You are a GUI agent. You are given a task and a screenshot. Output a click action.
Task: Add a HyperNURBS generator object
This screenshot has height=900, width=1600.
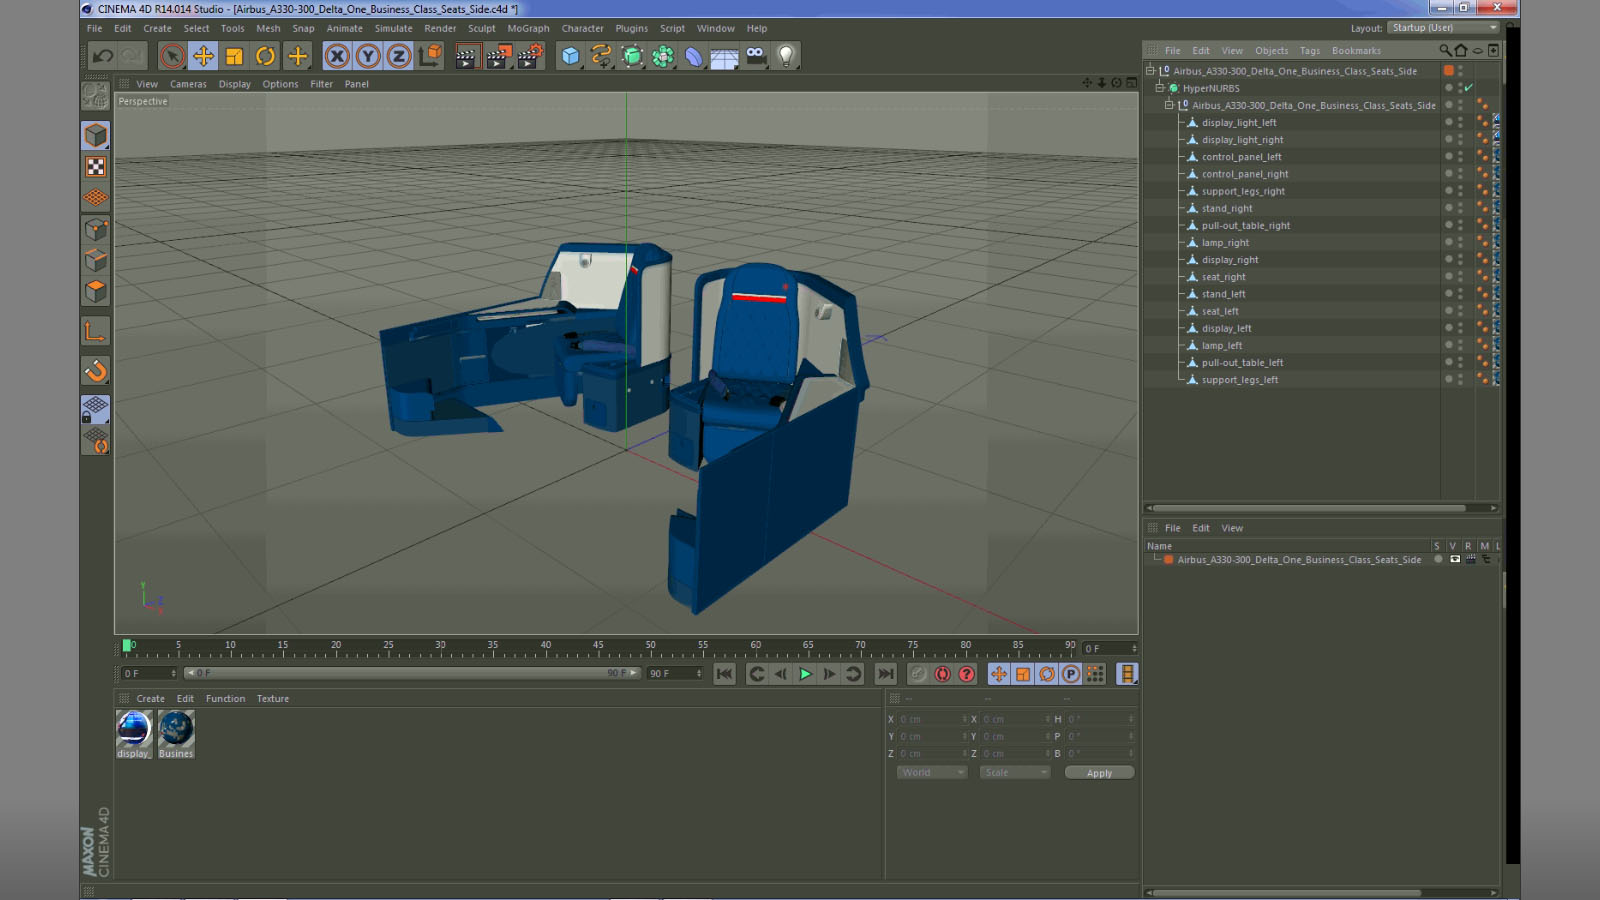[632, 56]
